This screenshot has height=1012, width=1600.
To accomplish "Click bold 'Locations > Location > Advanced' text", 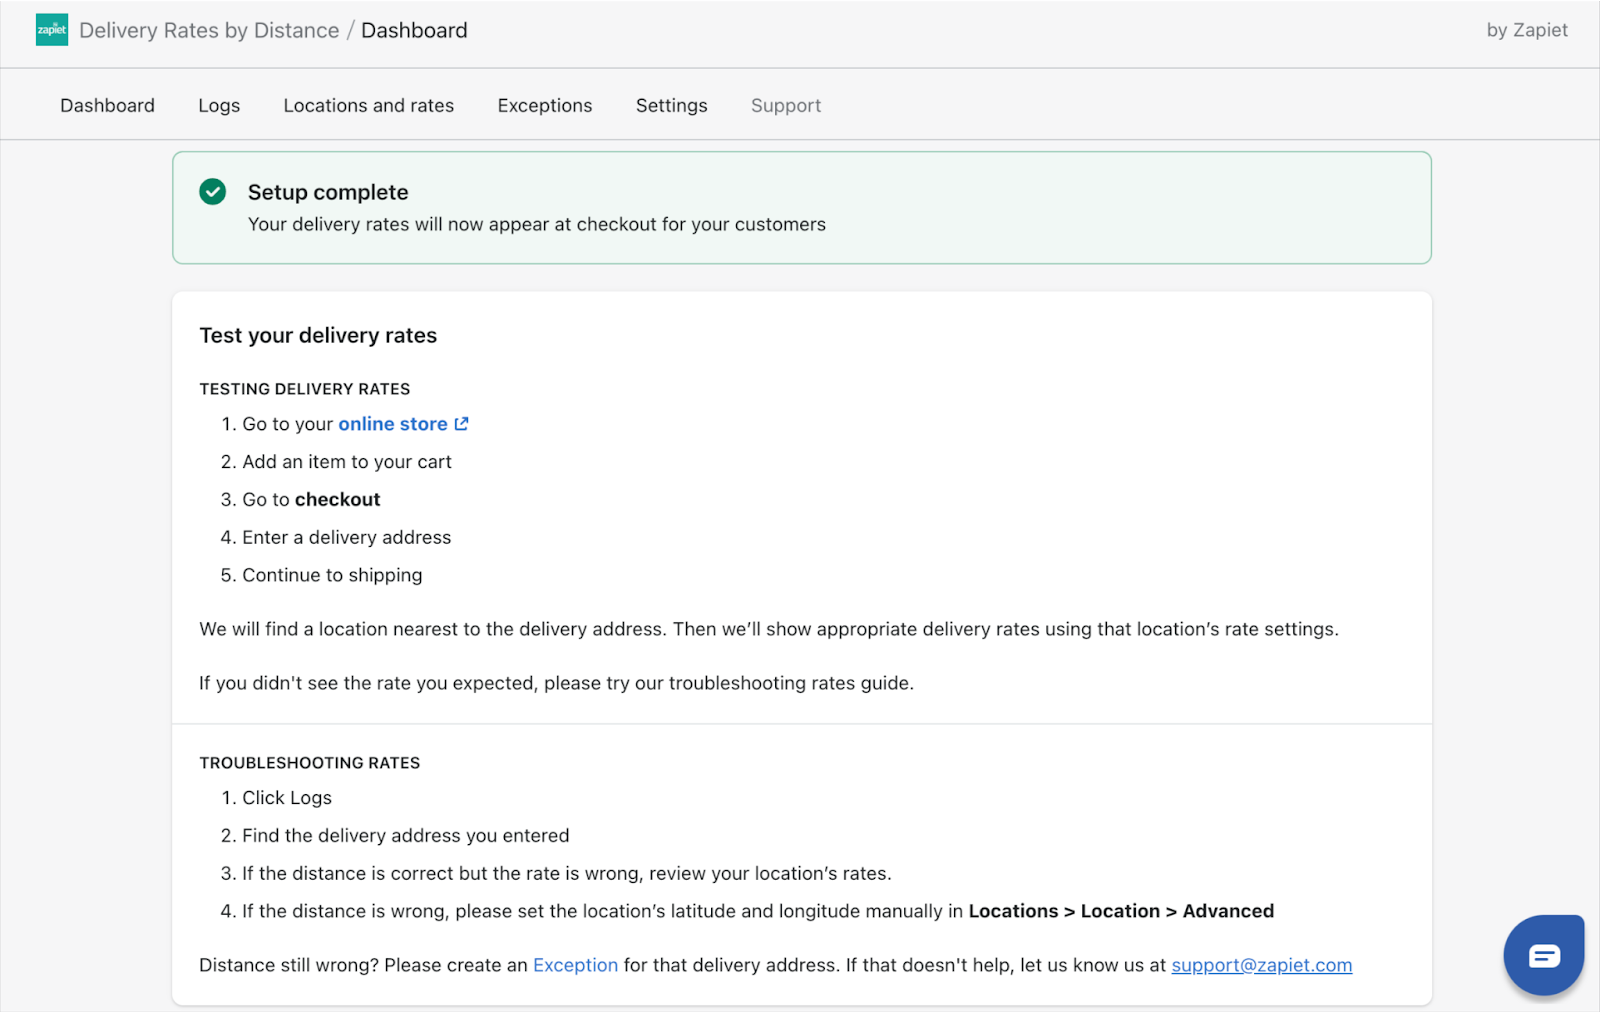I will coord(1121,911).
